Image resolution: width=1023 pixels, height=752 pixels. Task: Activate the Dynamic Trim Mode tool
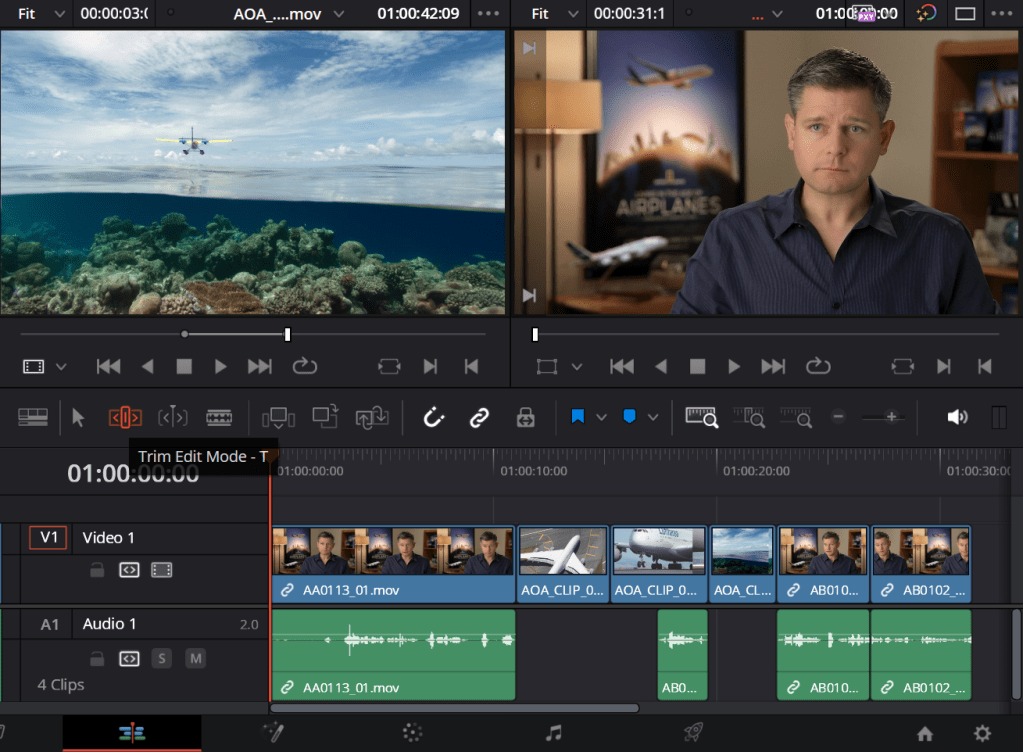pyautogui.click(x=173, y=418)
